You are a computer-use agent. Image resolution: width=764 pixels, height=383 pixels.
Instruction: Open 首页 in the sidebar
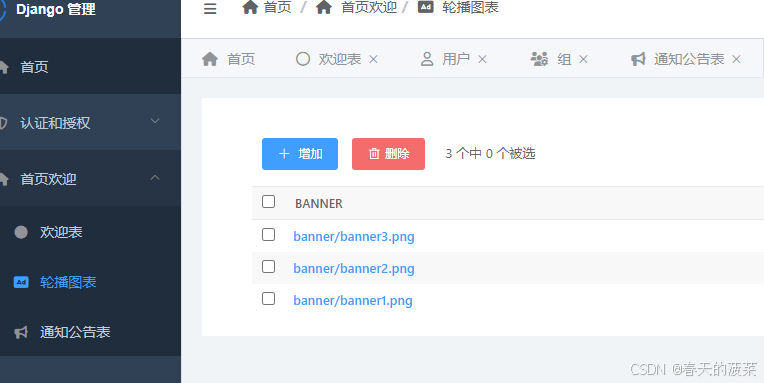pyautogui.click(x=90, y=66)
